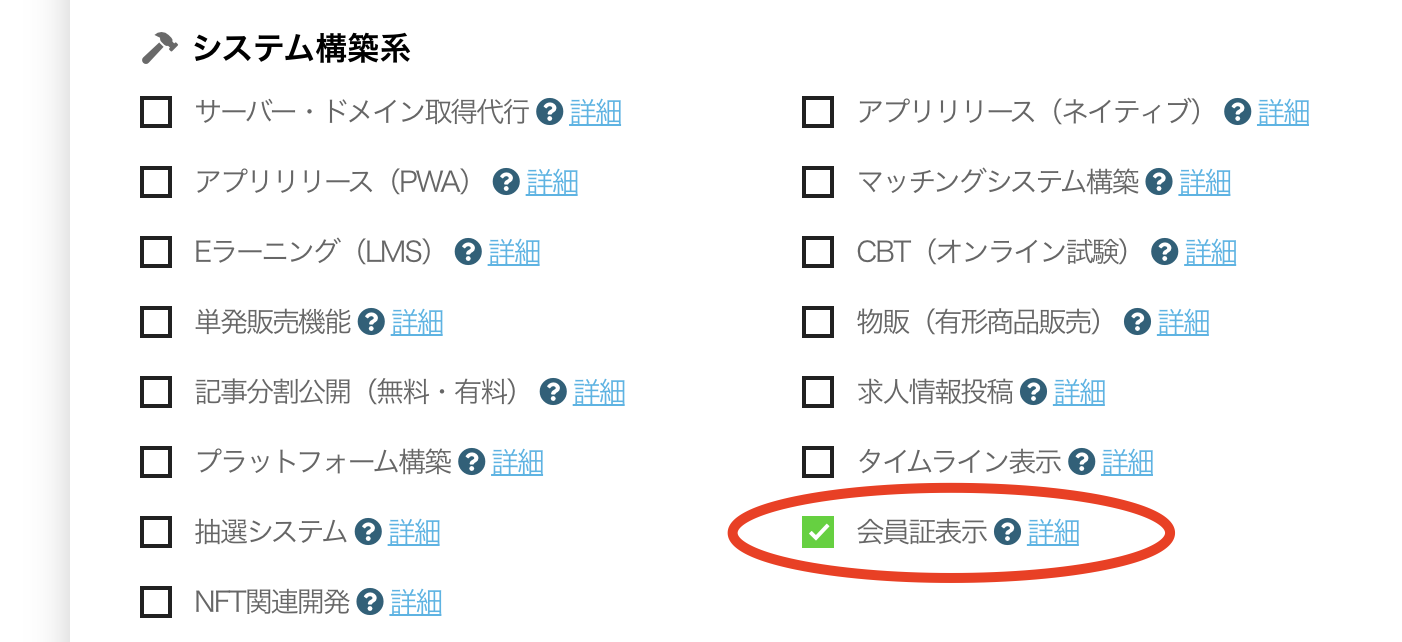Click the help icon beside NFT関連開発
Viewport: 1402px width, 642px height.
click(371, 602)
